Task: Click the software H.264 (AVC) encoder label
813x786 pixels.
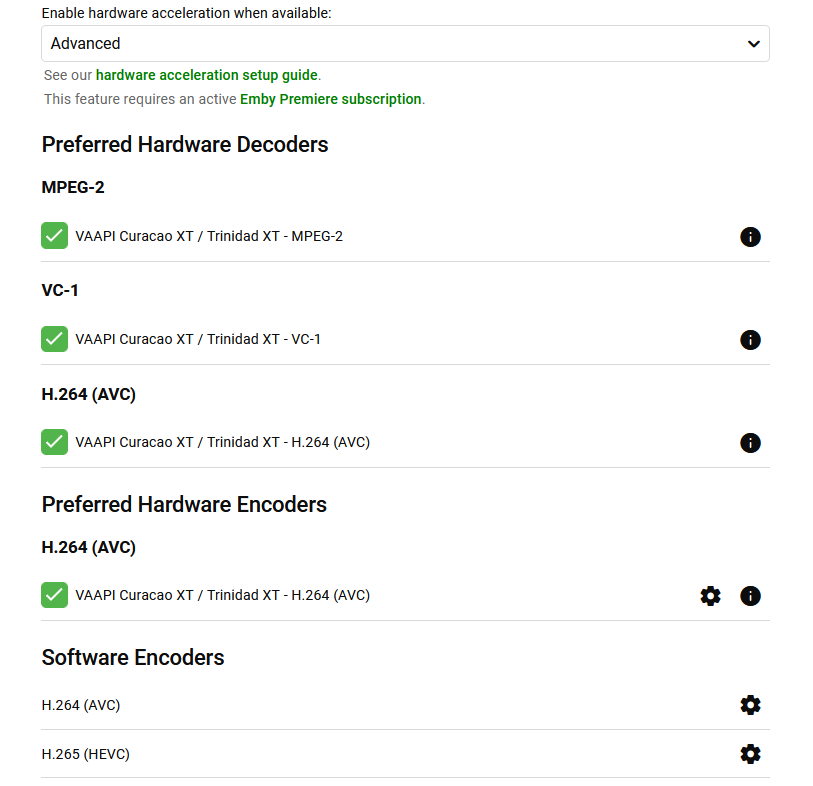Action: (x=81, y=705)
